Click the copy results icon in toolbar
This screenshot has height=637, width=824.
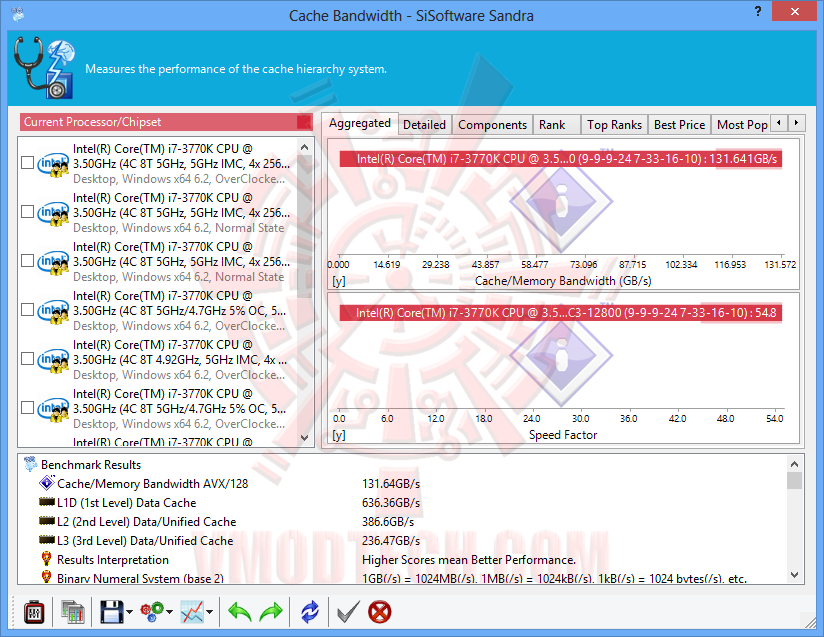click(73, 612)
